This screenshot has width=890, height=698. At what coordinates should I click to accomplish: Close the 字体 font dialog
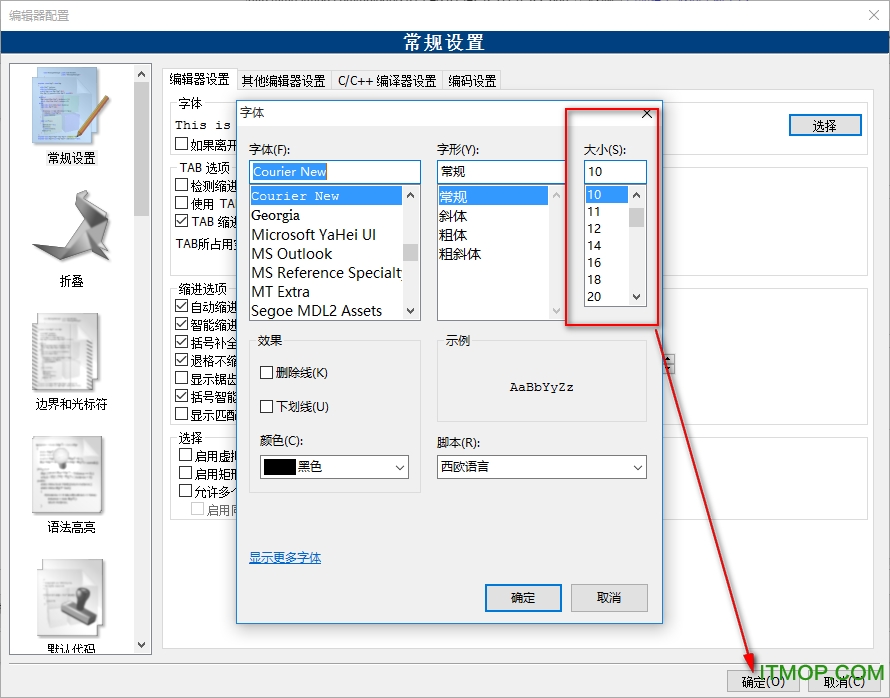646,113
